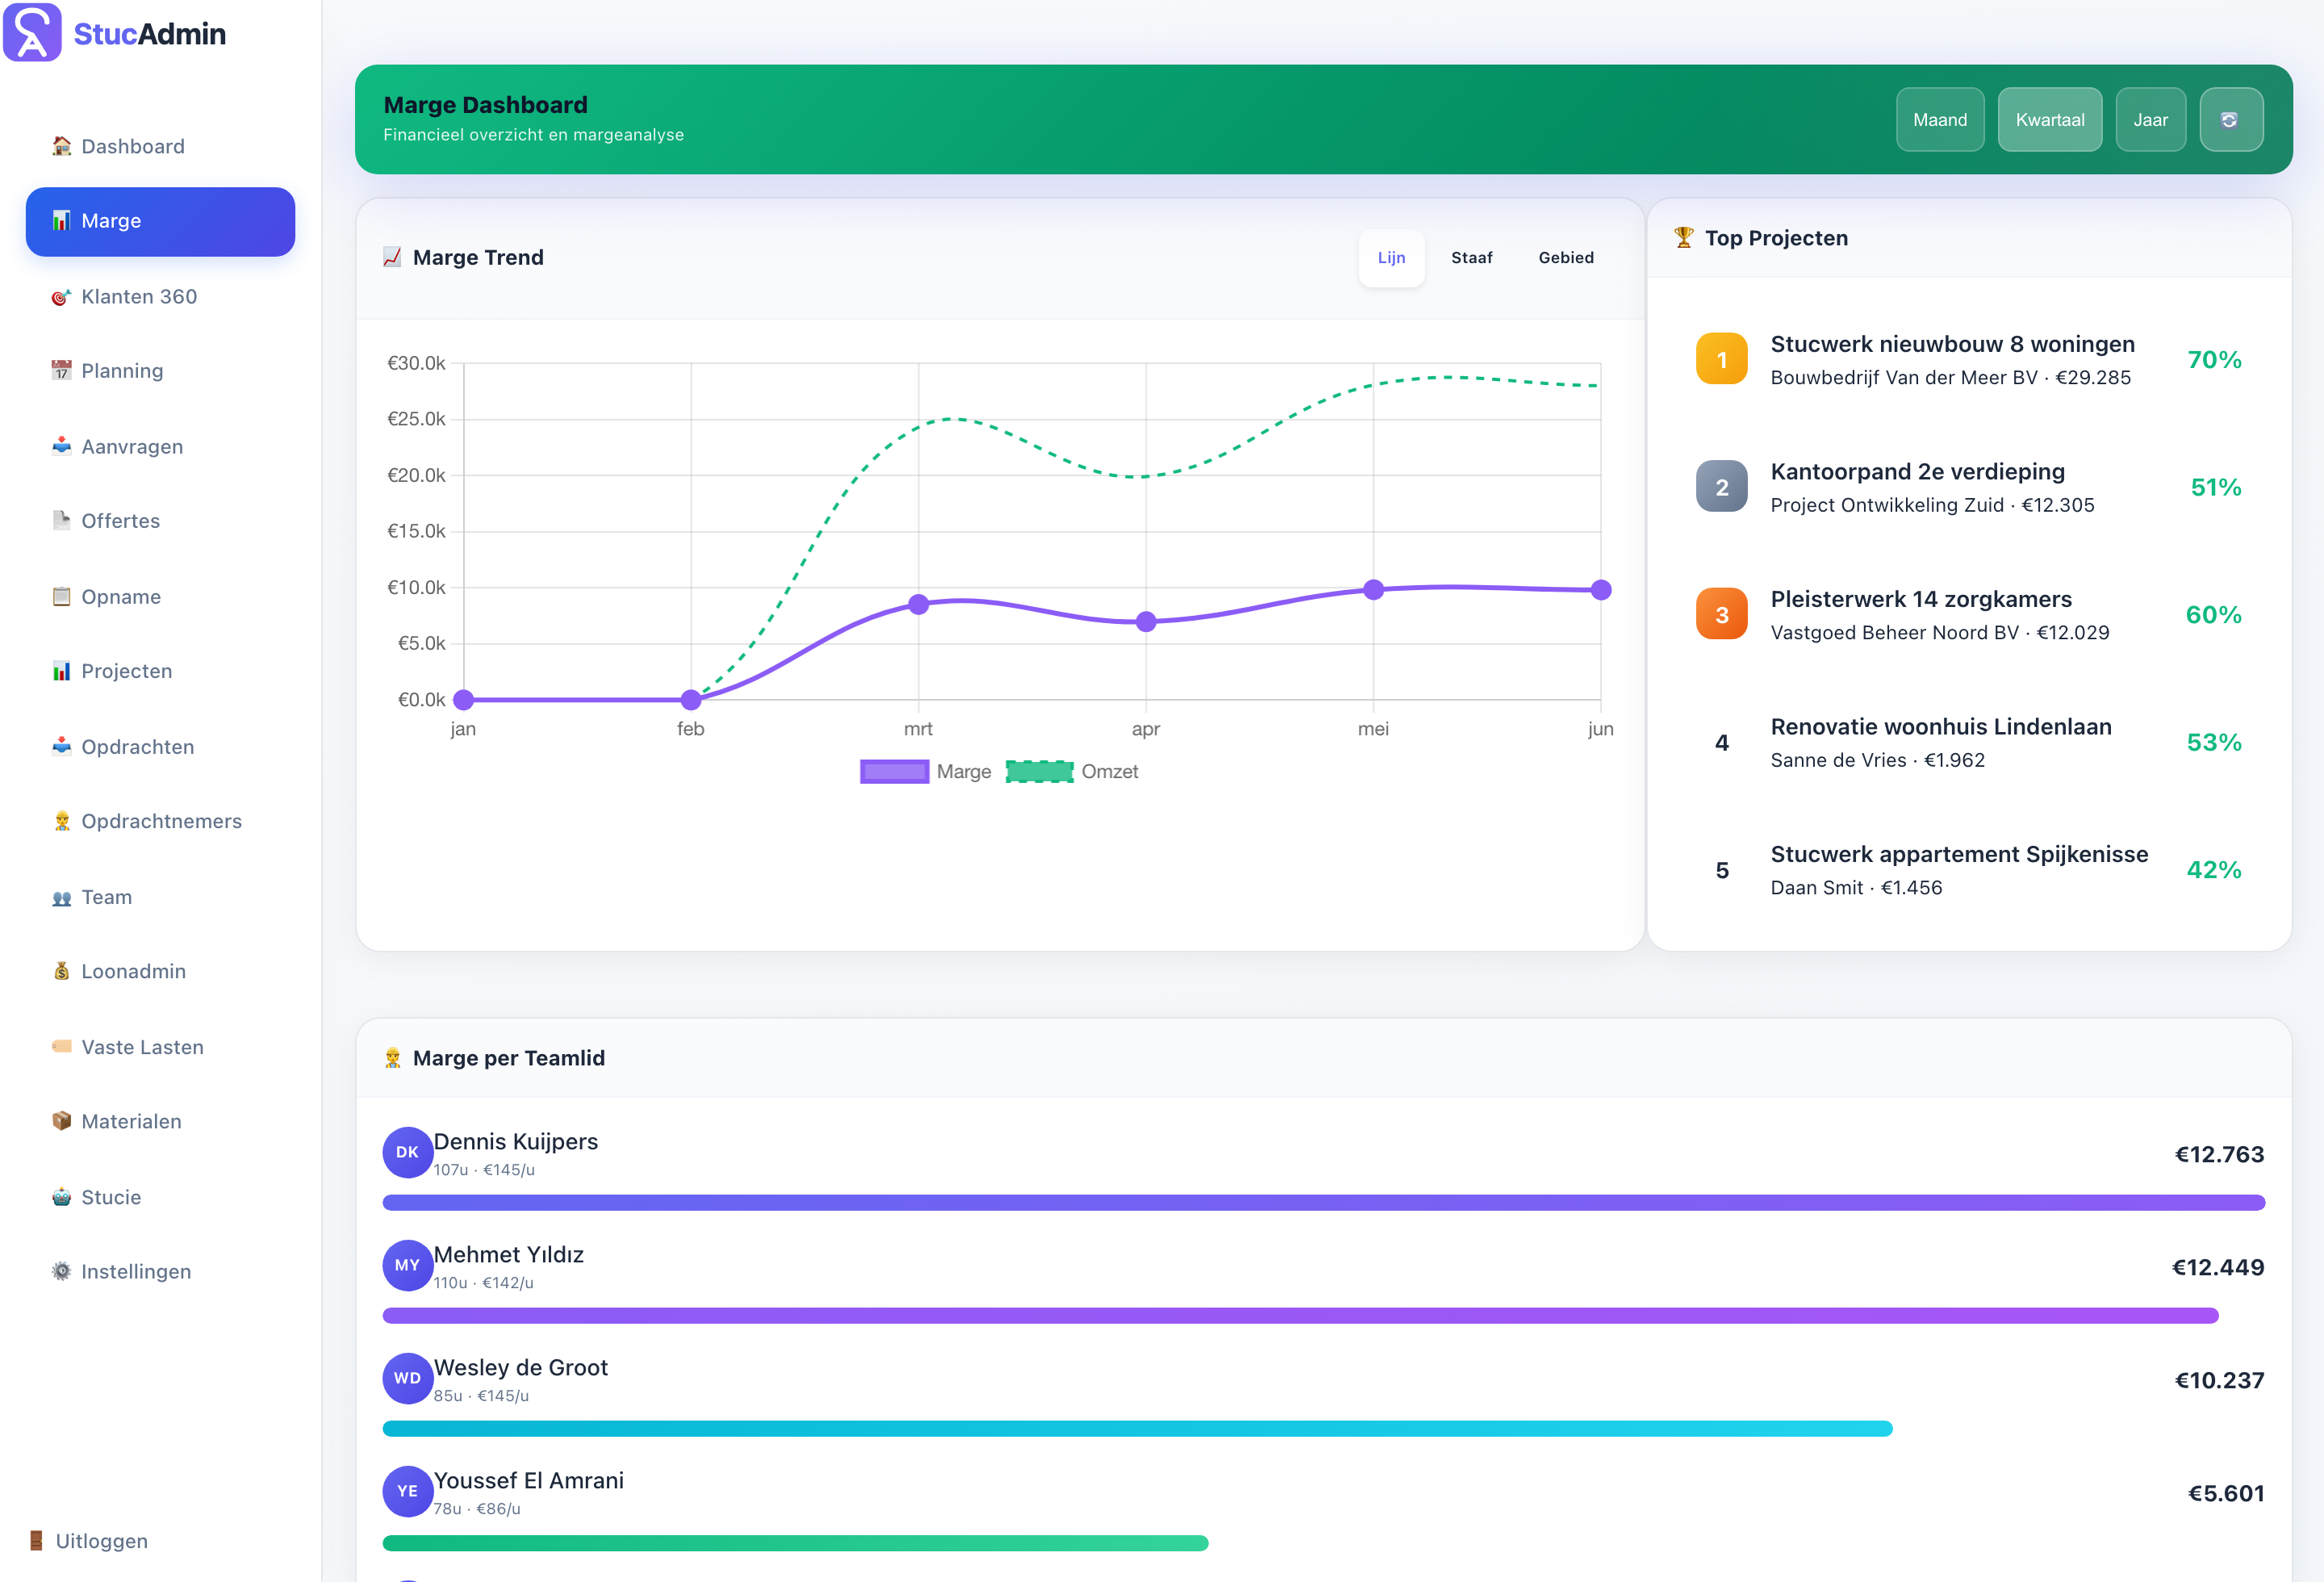The image size is (2324, 1582).
Task: Select the Kwartaal period button
Action: [x=2050, y=120]
